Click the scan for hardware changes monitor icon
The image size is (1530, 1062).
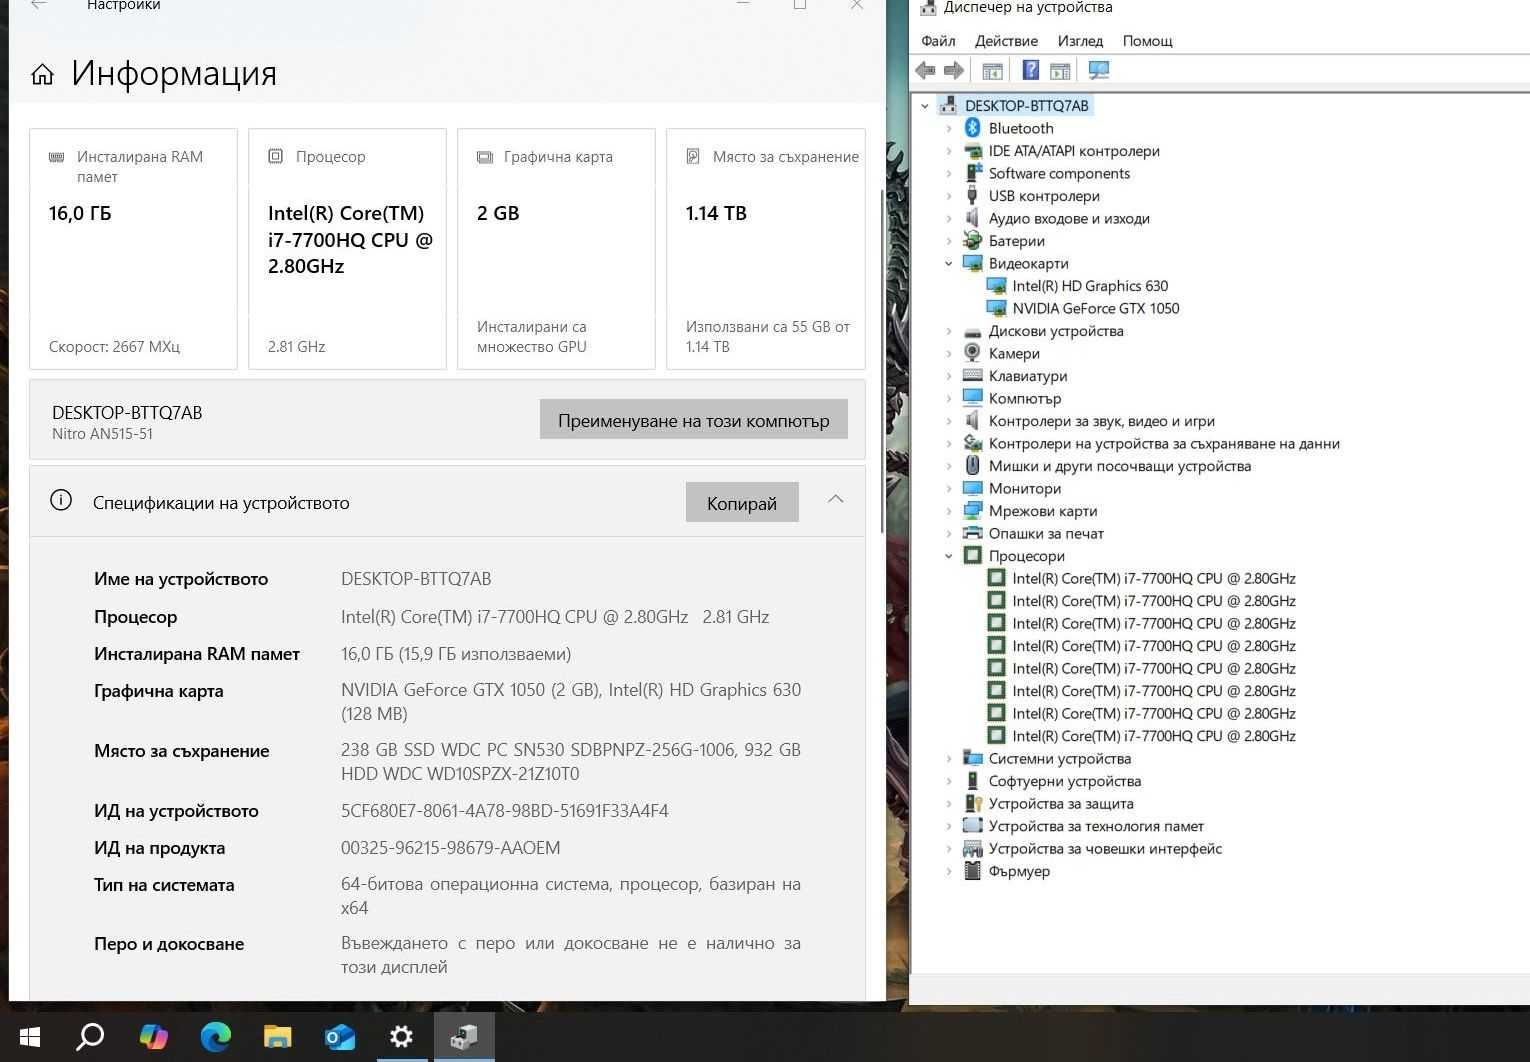pyautogui.click(x=1099, y=70)
